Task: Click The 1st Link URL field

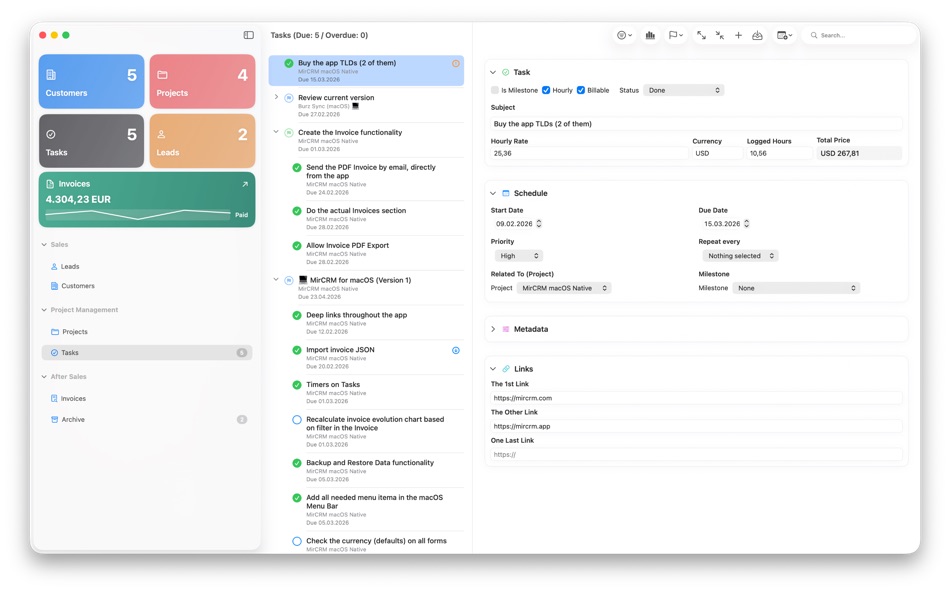Action: click(x=696, y=398)
